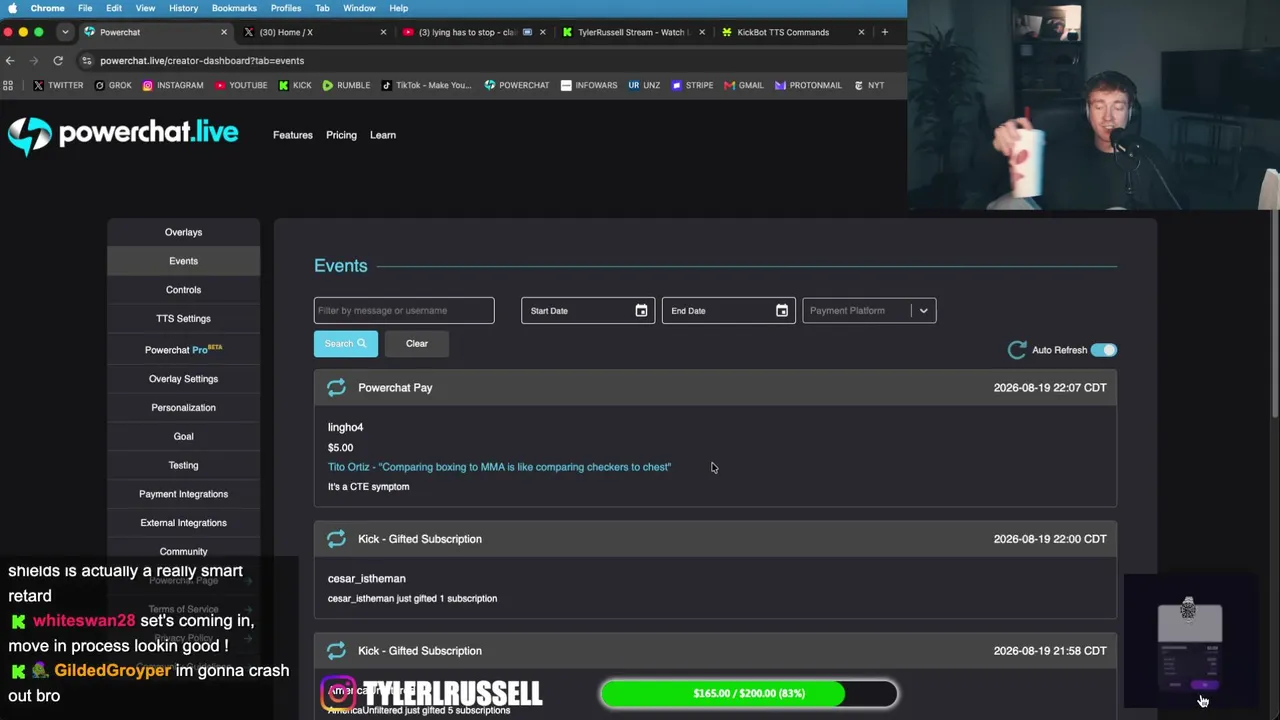Open the NYT bookmark

[869, 85]
